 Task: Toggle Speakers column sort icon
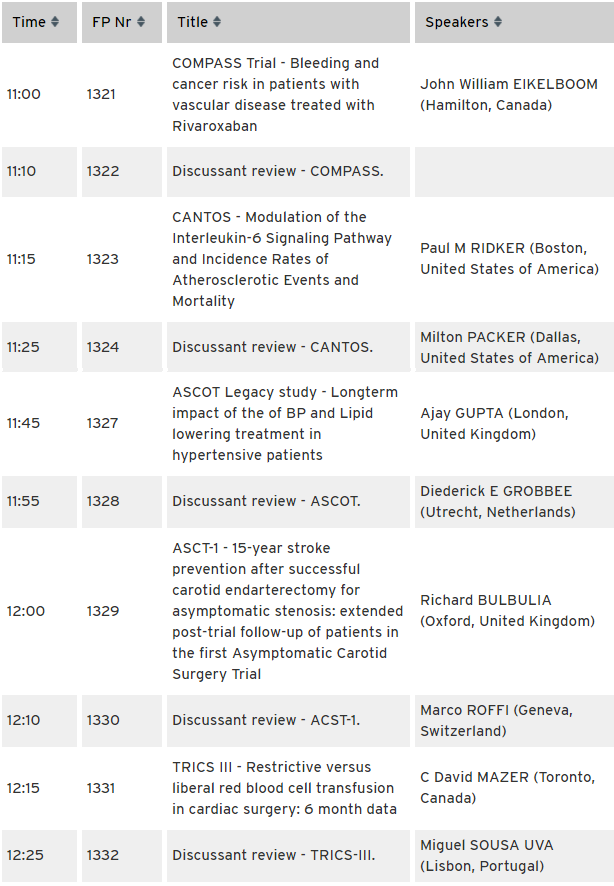click(498, 22)
